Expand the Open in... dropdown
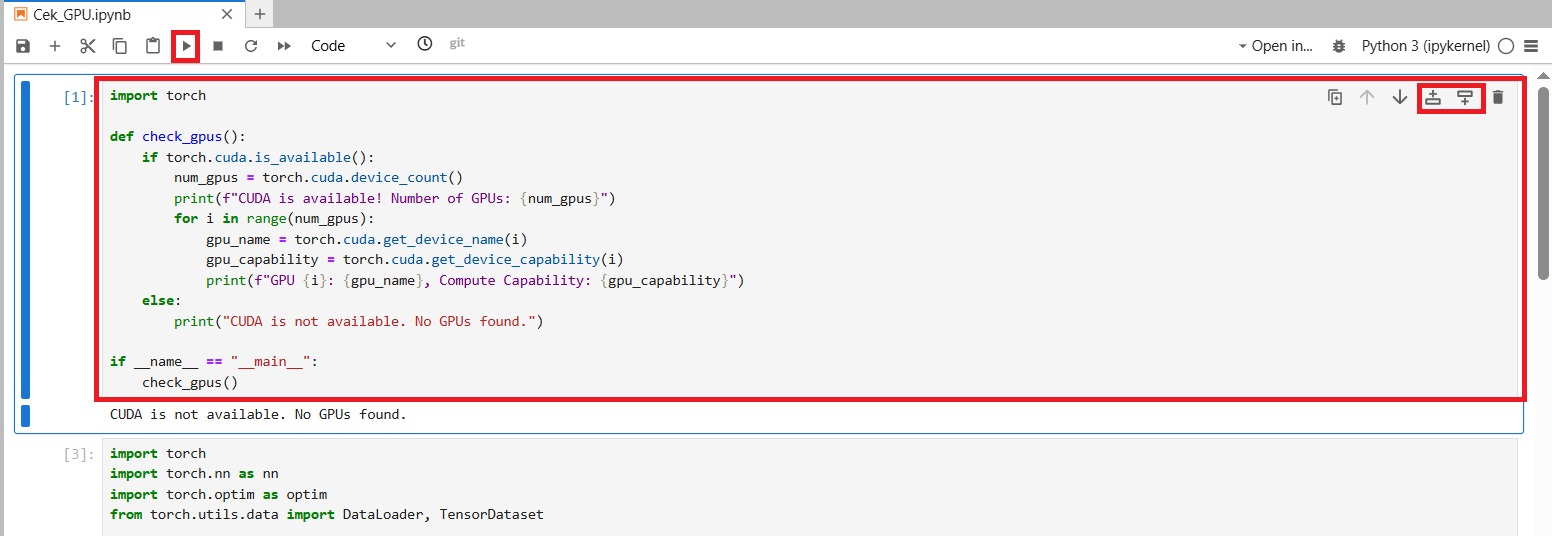The width and height of the screenshot is (1553, 539). [x=1276, y=46]
